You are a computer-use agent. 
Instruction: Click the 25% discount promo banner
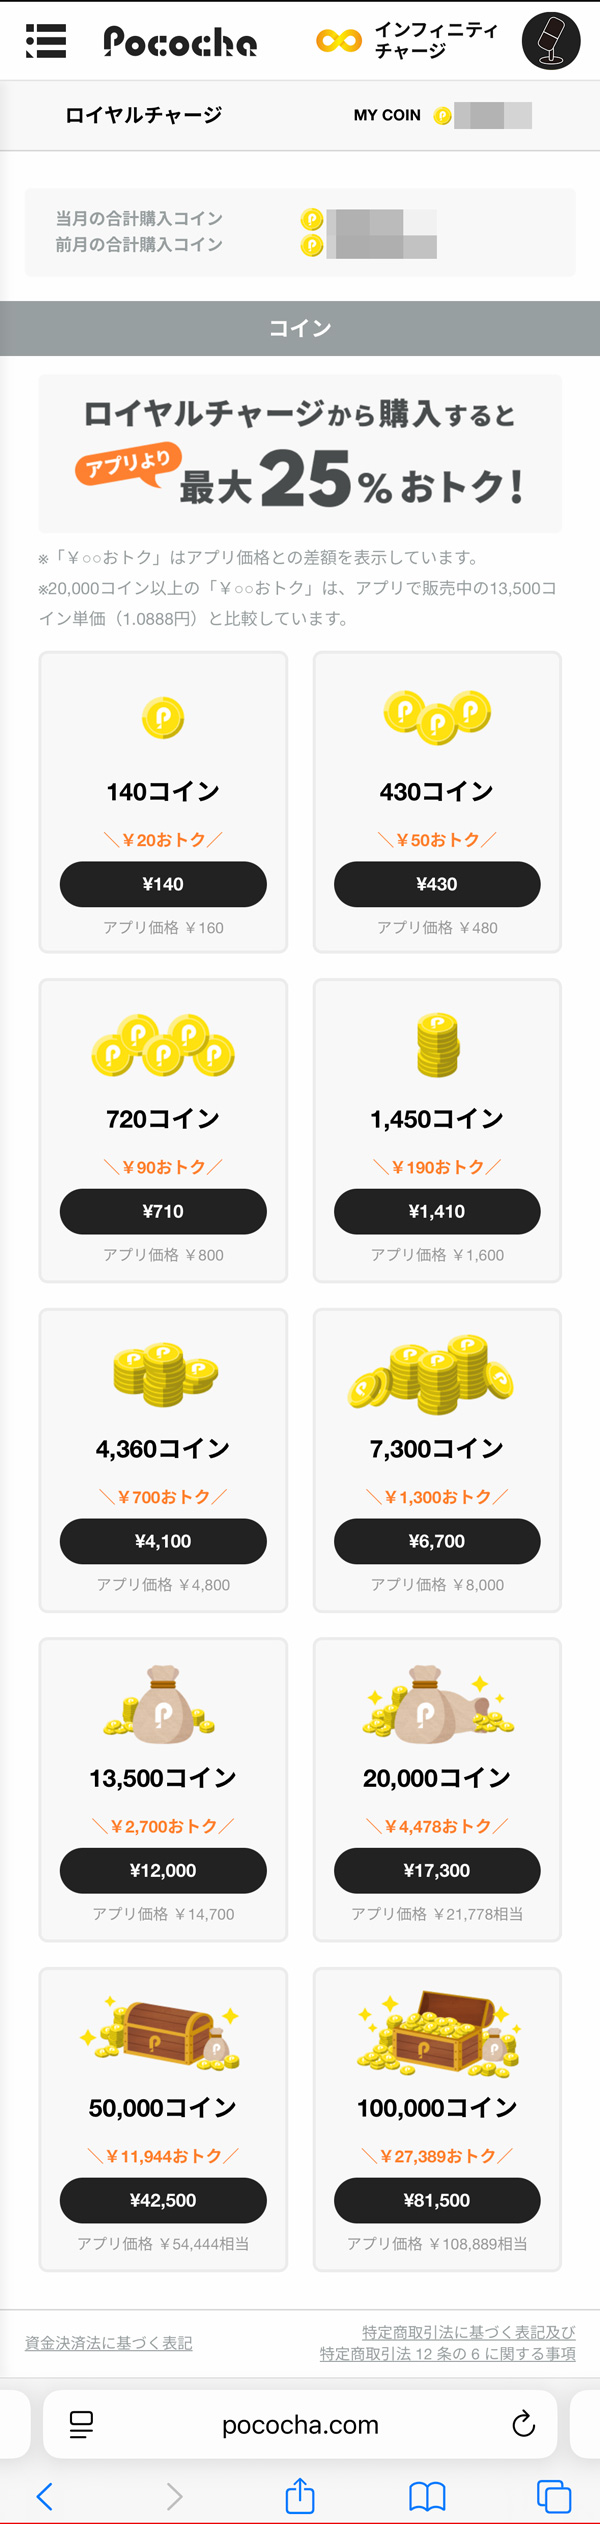300,453
